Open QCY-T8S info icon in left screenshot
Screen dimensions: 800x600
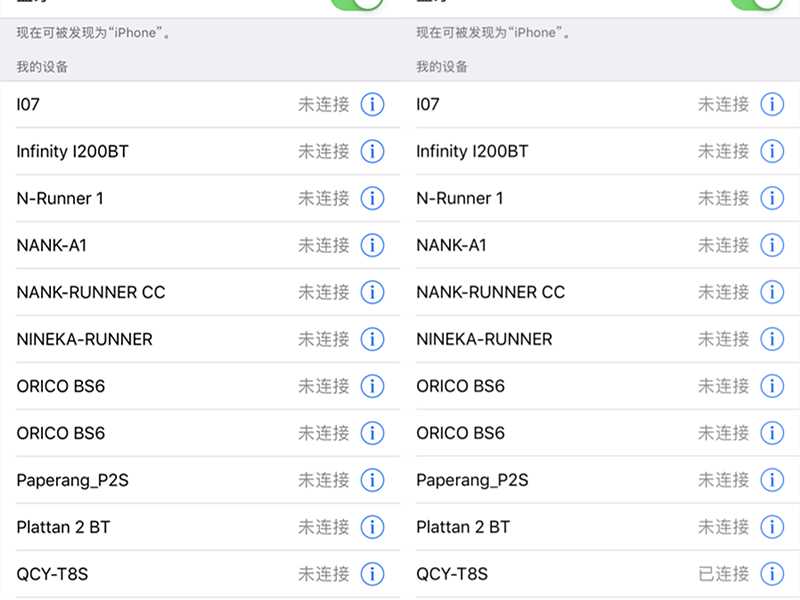pyautogui.click(x=372, y=574)
